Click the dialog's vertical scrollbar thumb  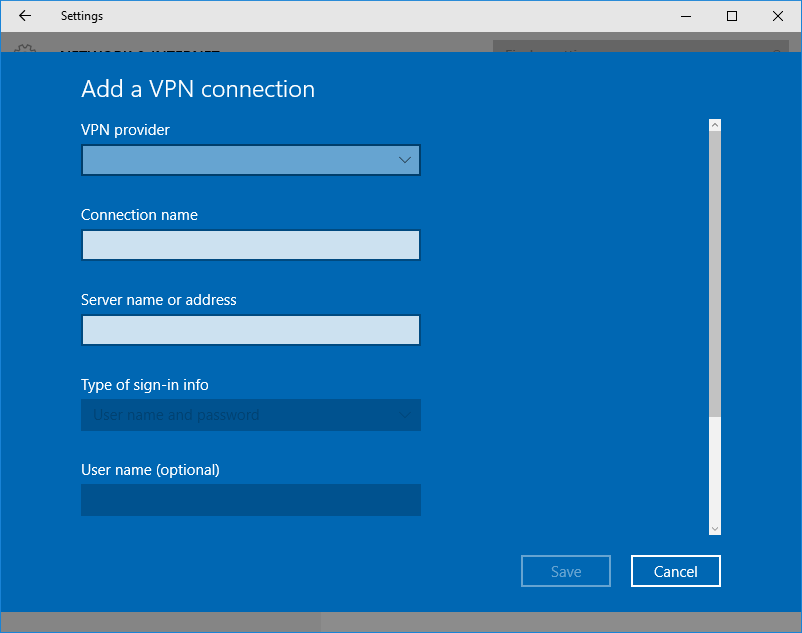pos(715,274)
